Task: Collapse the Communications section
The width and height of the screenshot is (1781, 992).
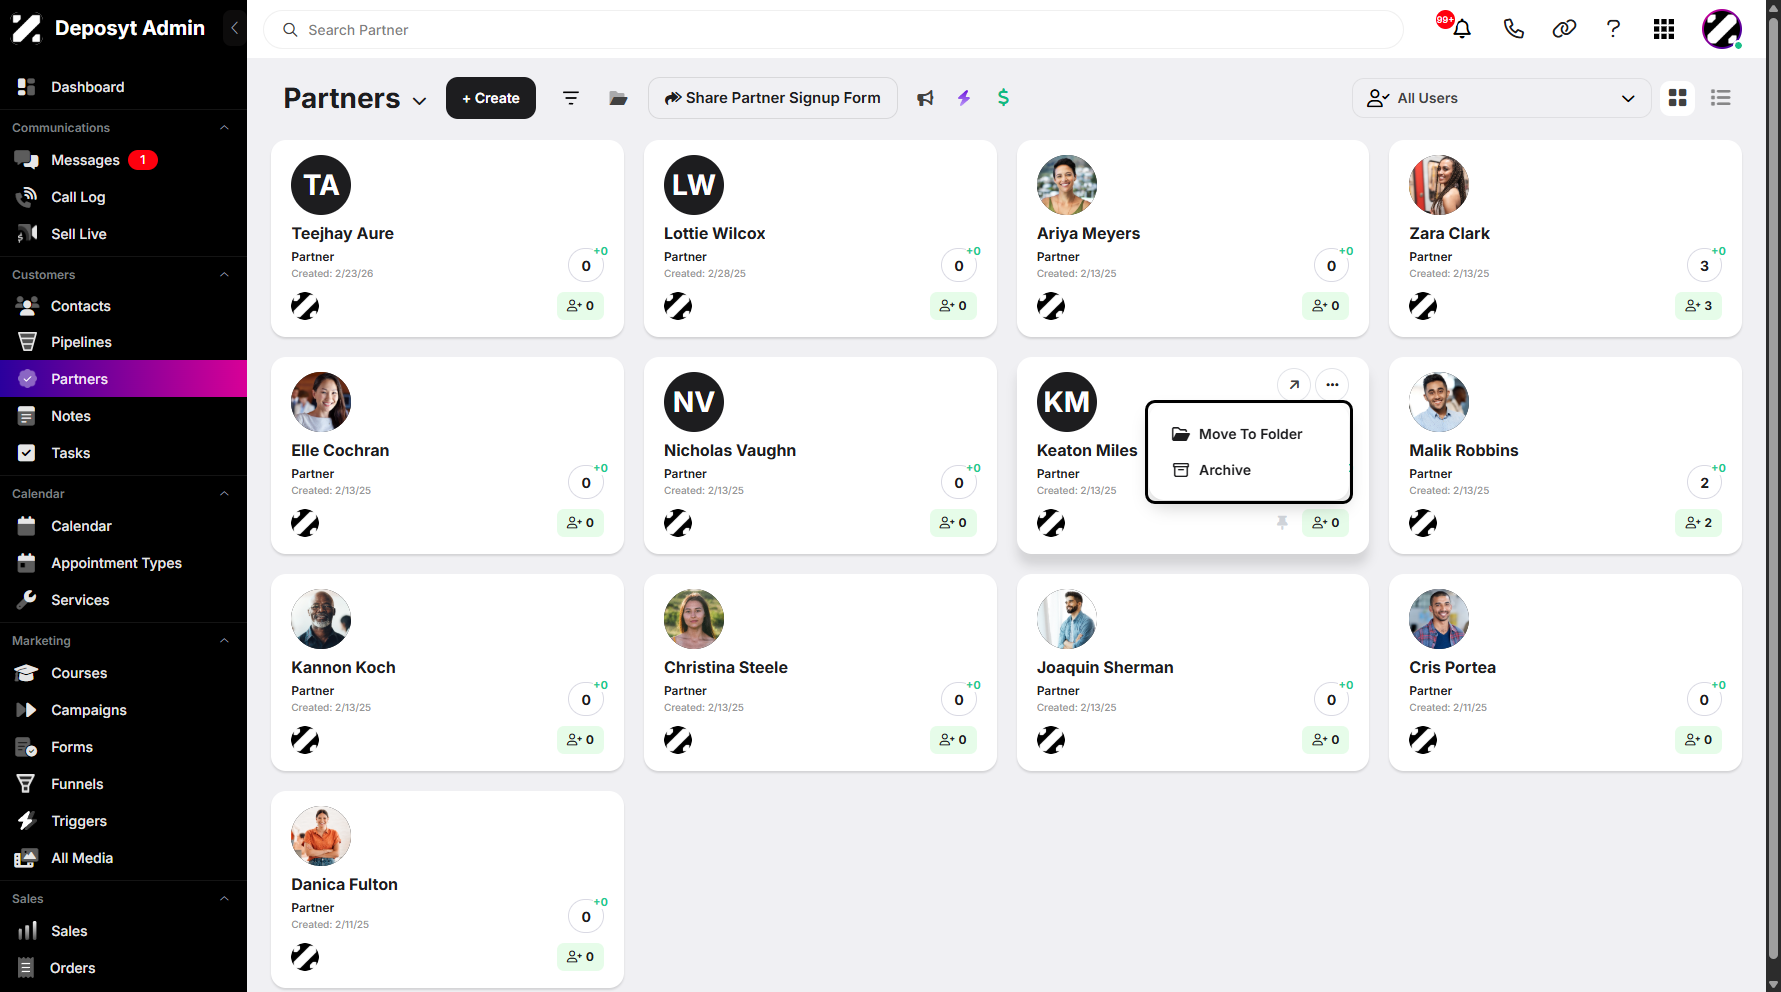Action: tap(224, 128)
